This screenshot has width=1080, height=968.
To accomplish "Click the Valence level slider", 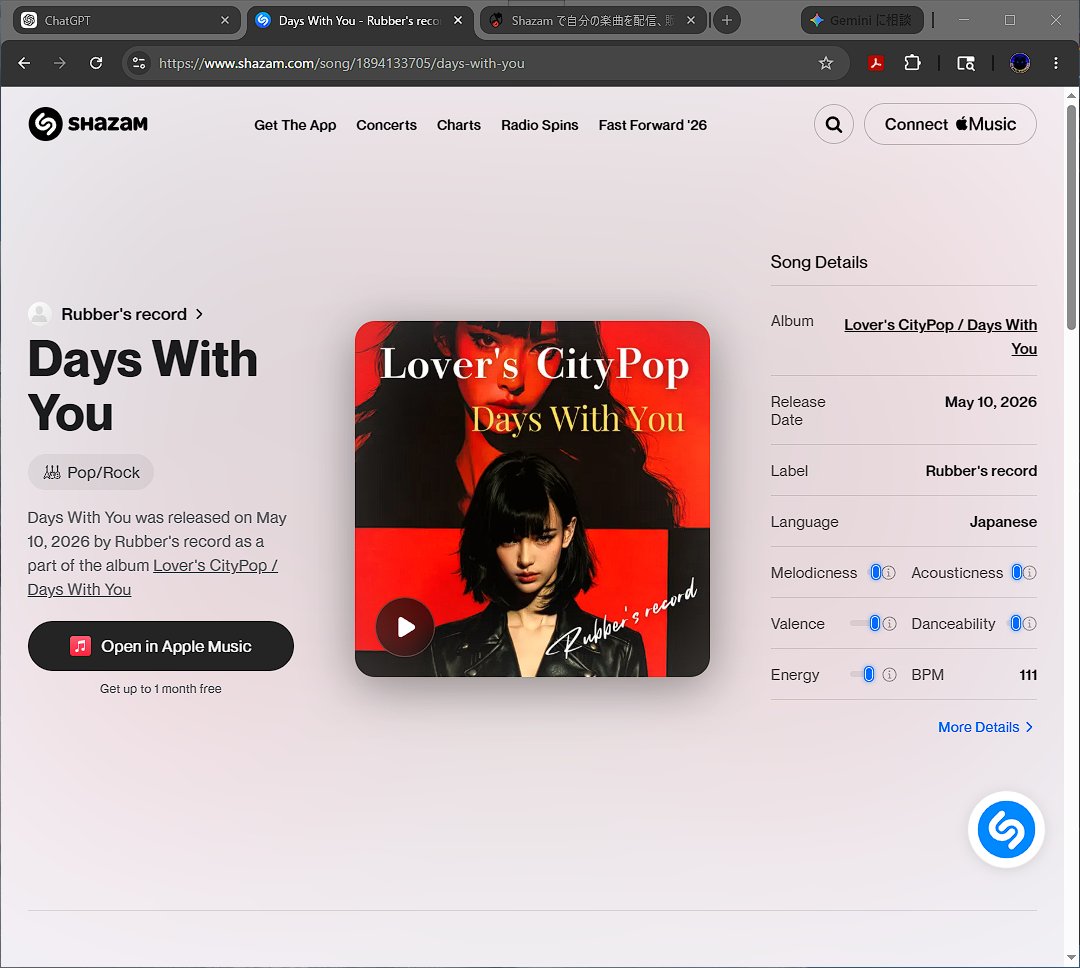I will tap(865, 624).
